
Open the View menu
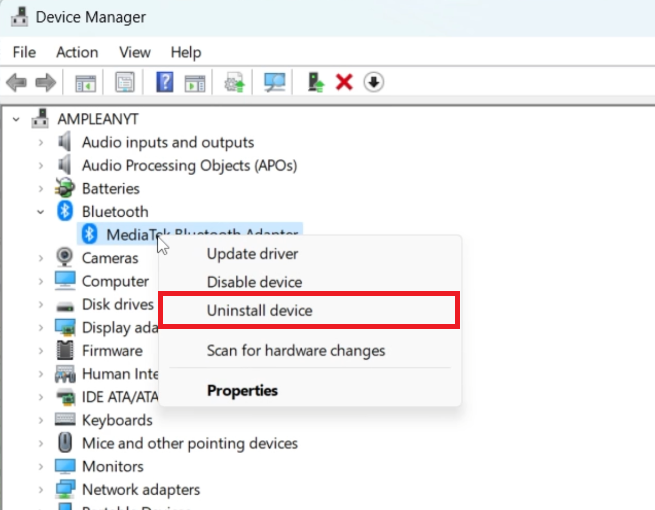coord(134,52)
